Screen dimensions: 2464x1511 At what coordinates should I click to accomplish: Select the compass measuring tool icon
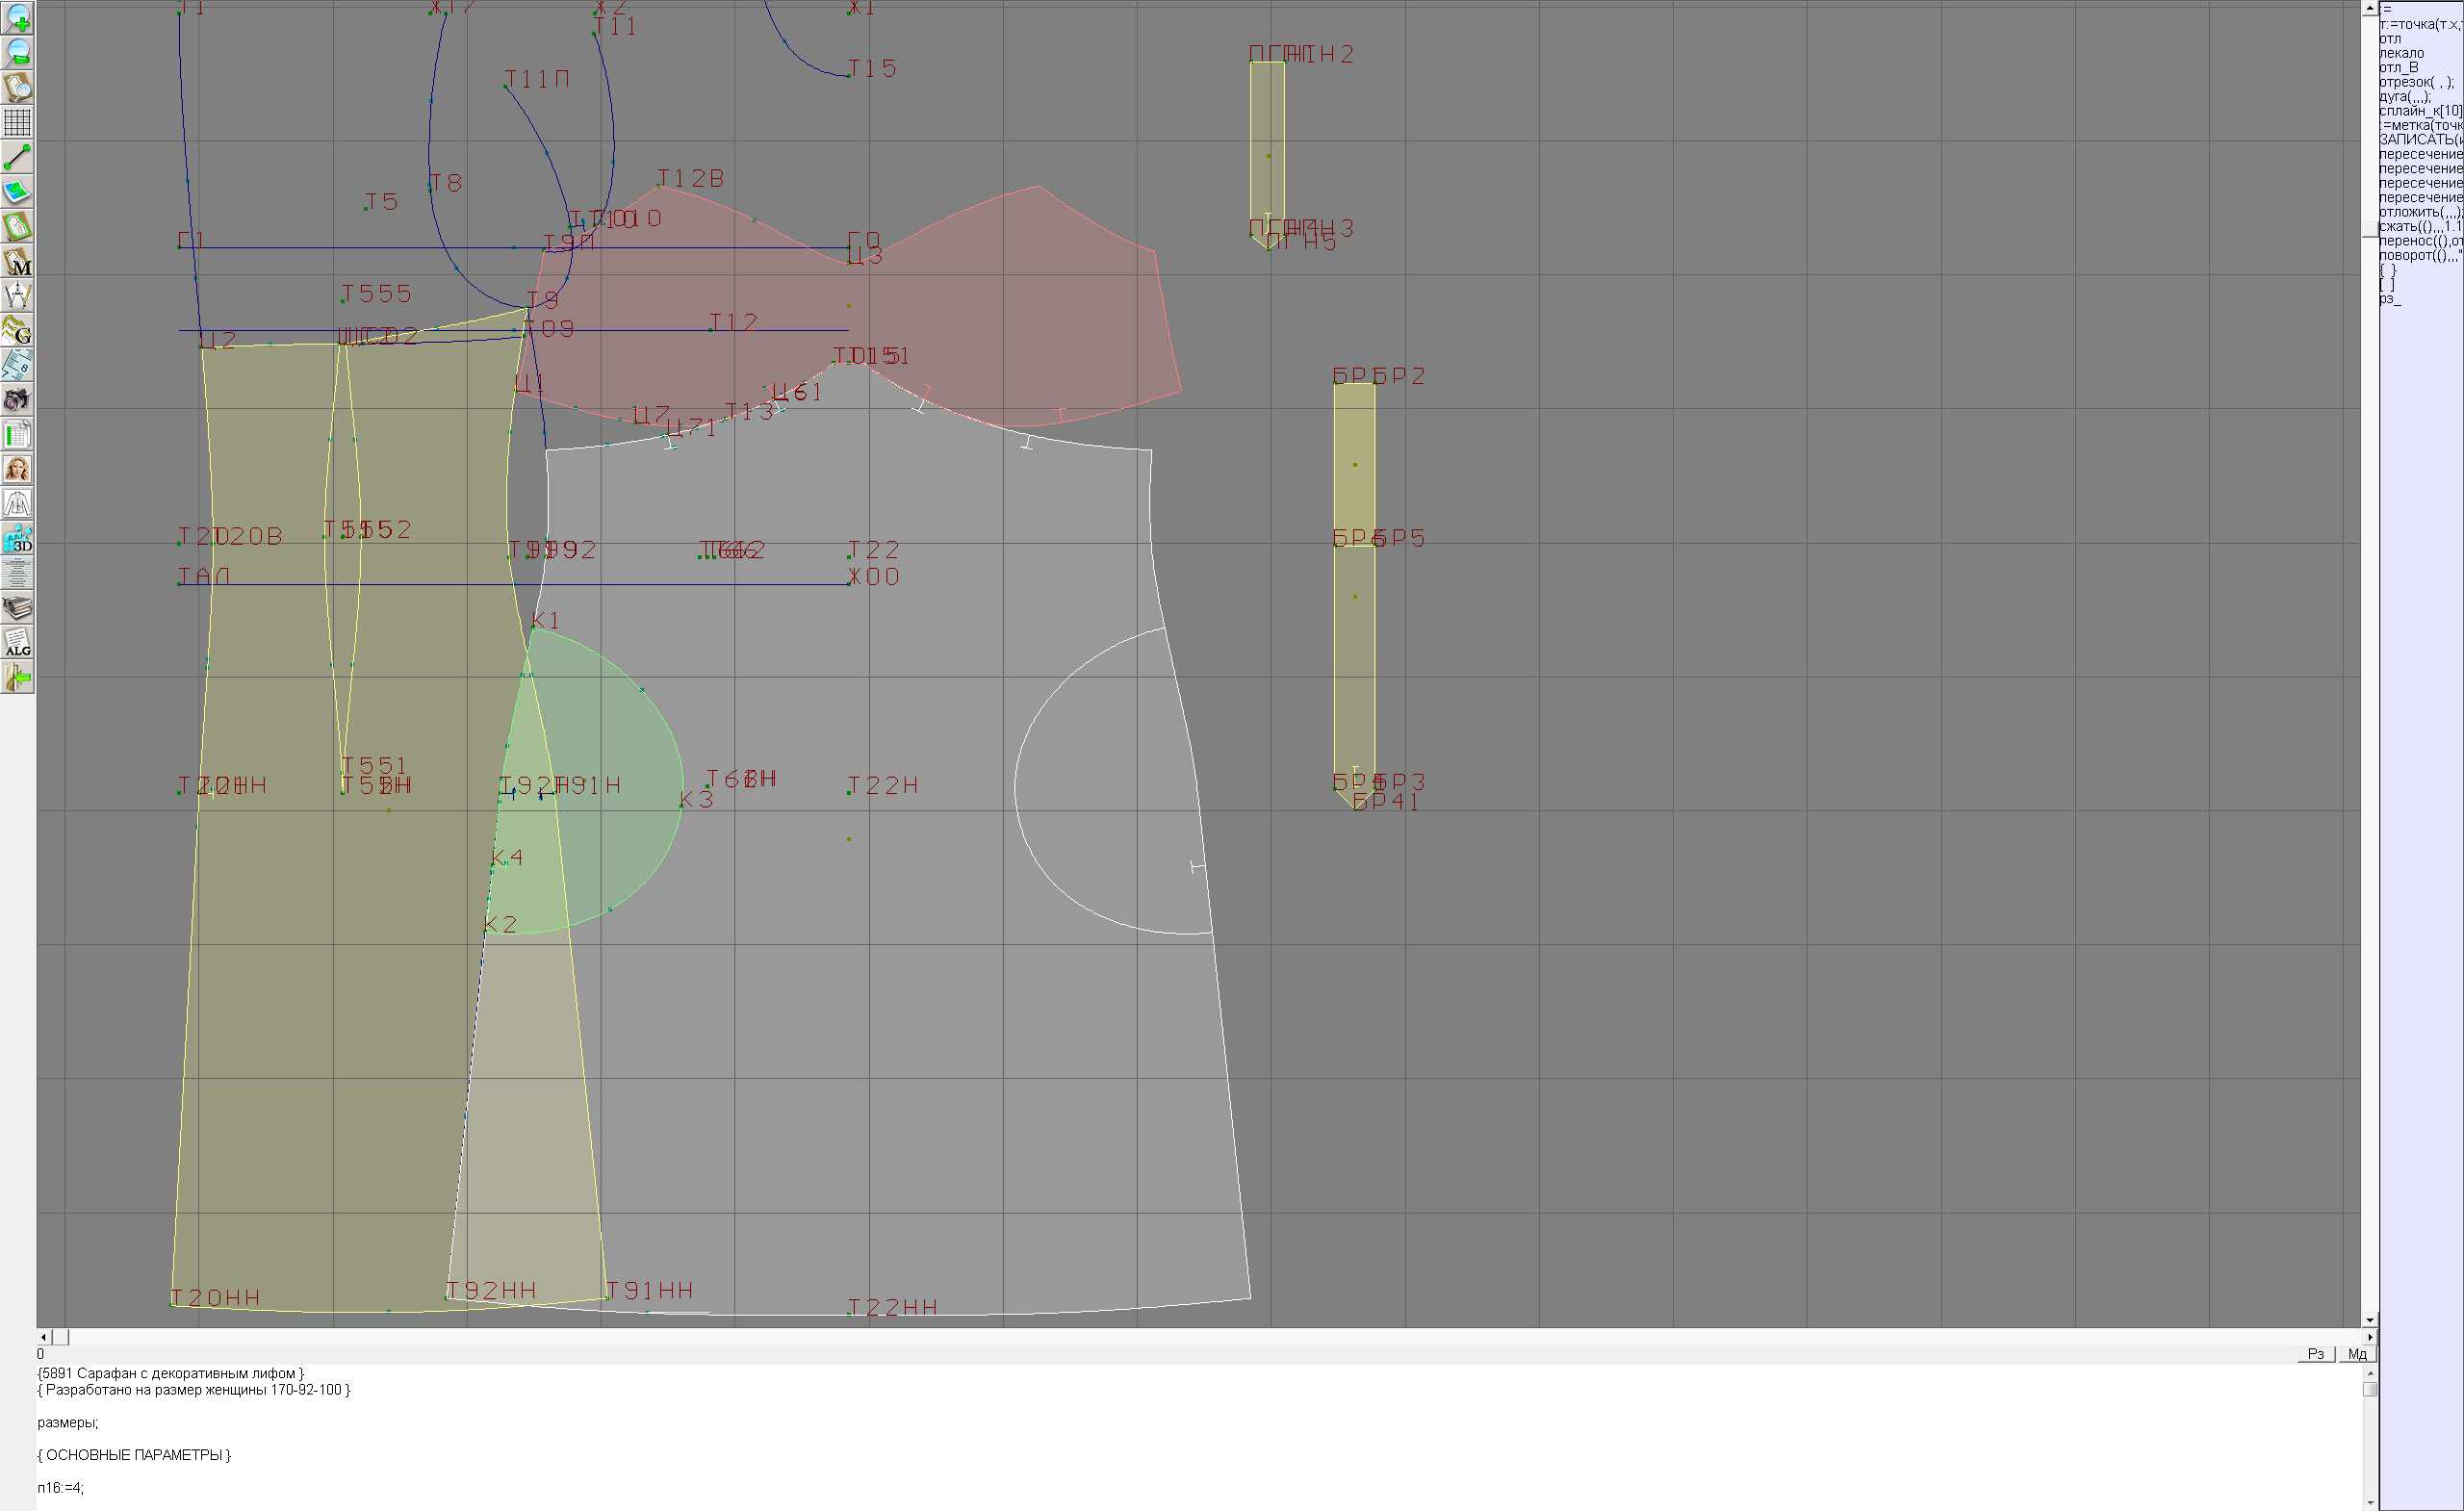17,296
